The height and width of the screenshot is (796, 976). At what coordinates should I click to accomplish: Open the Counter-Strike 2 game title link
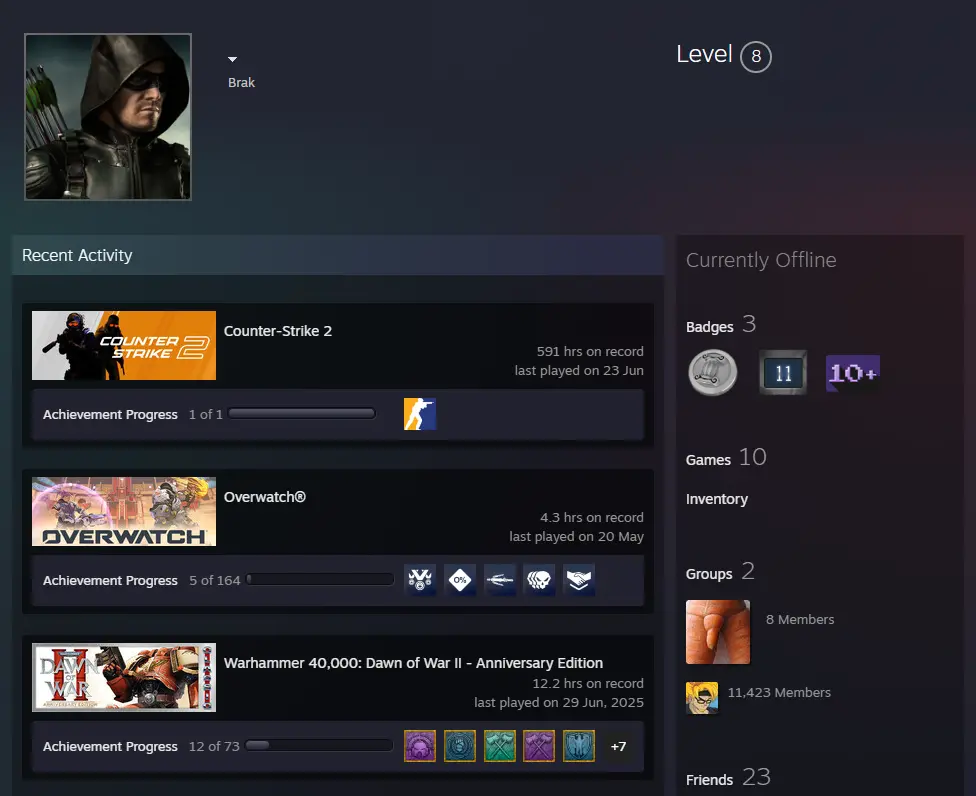tap(278, 331)
